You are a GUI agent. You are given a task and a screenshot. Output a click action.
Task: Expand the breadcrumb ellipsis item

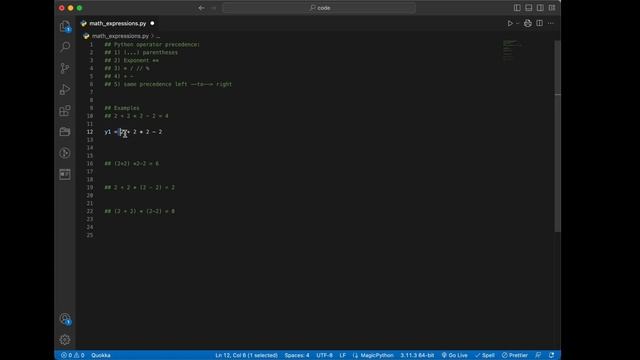pyautogui.click(x=158, y=36)
